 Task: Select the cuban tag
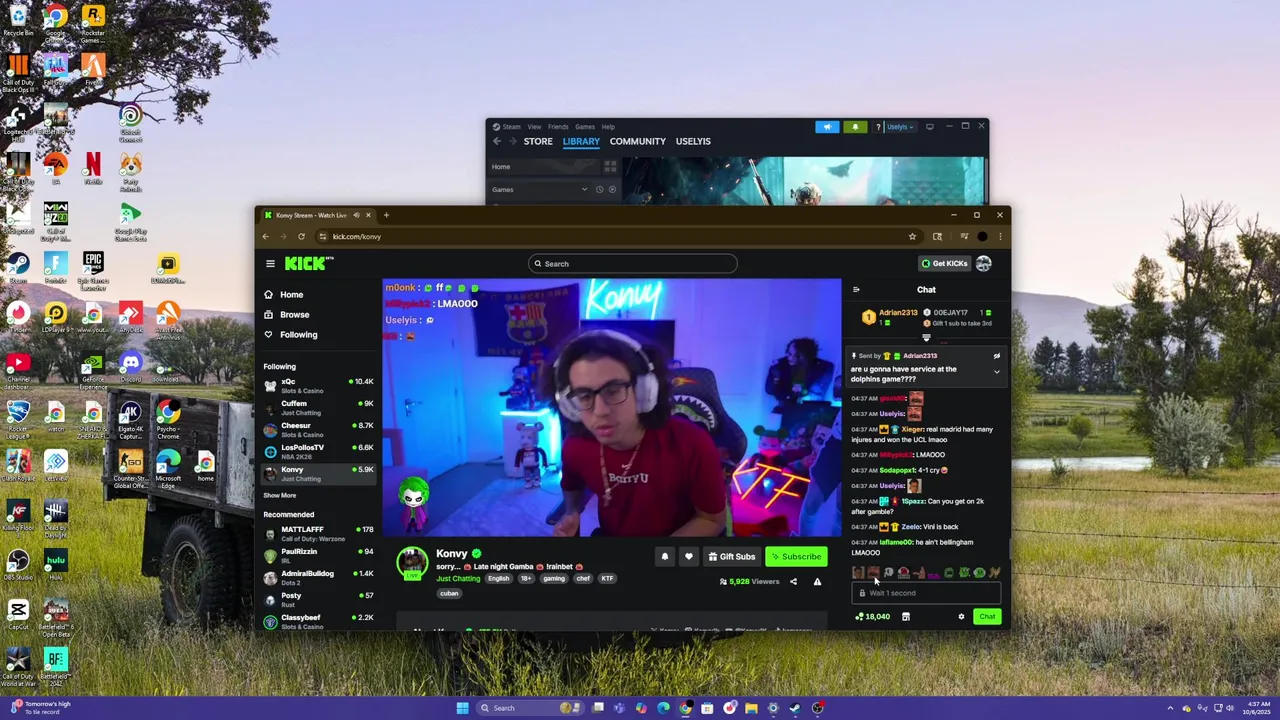click(449, 594)
